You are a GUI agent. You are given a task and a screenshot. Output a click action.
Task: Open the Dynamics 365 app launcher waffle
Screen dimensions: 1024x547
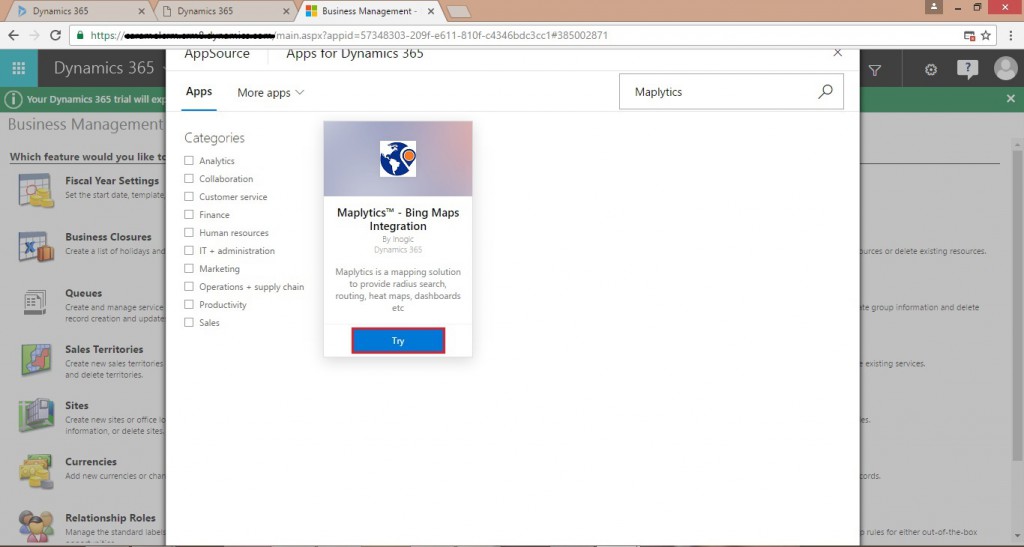[x=19, y=69]
